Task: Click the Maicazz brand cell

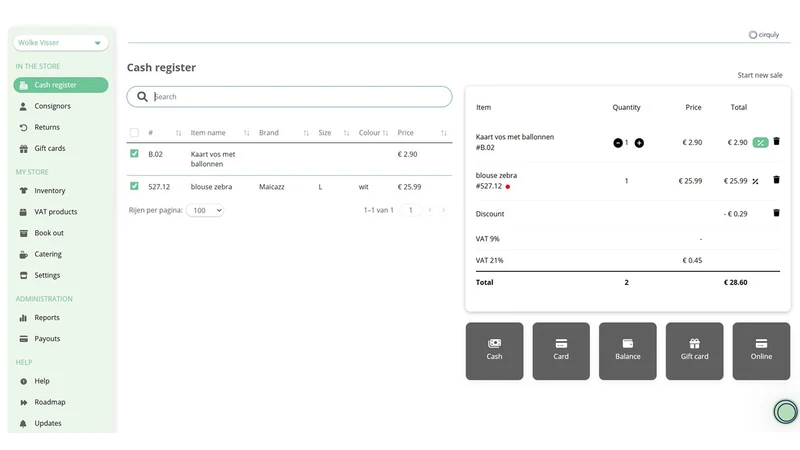Action: click(271, 187)
